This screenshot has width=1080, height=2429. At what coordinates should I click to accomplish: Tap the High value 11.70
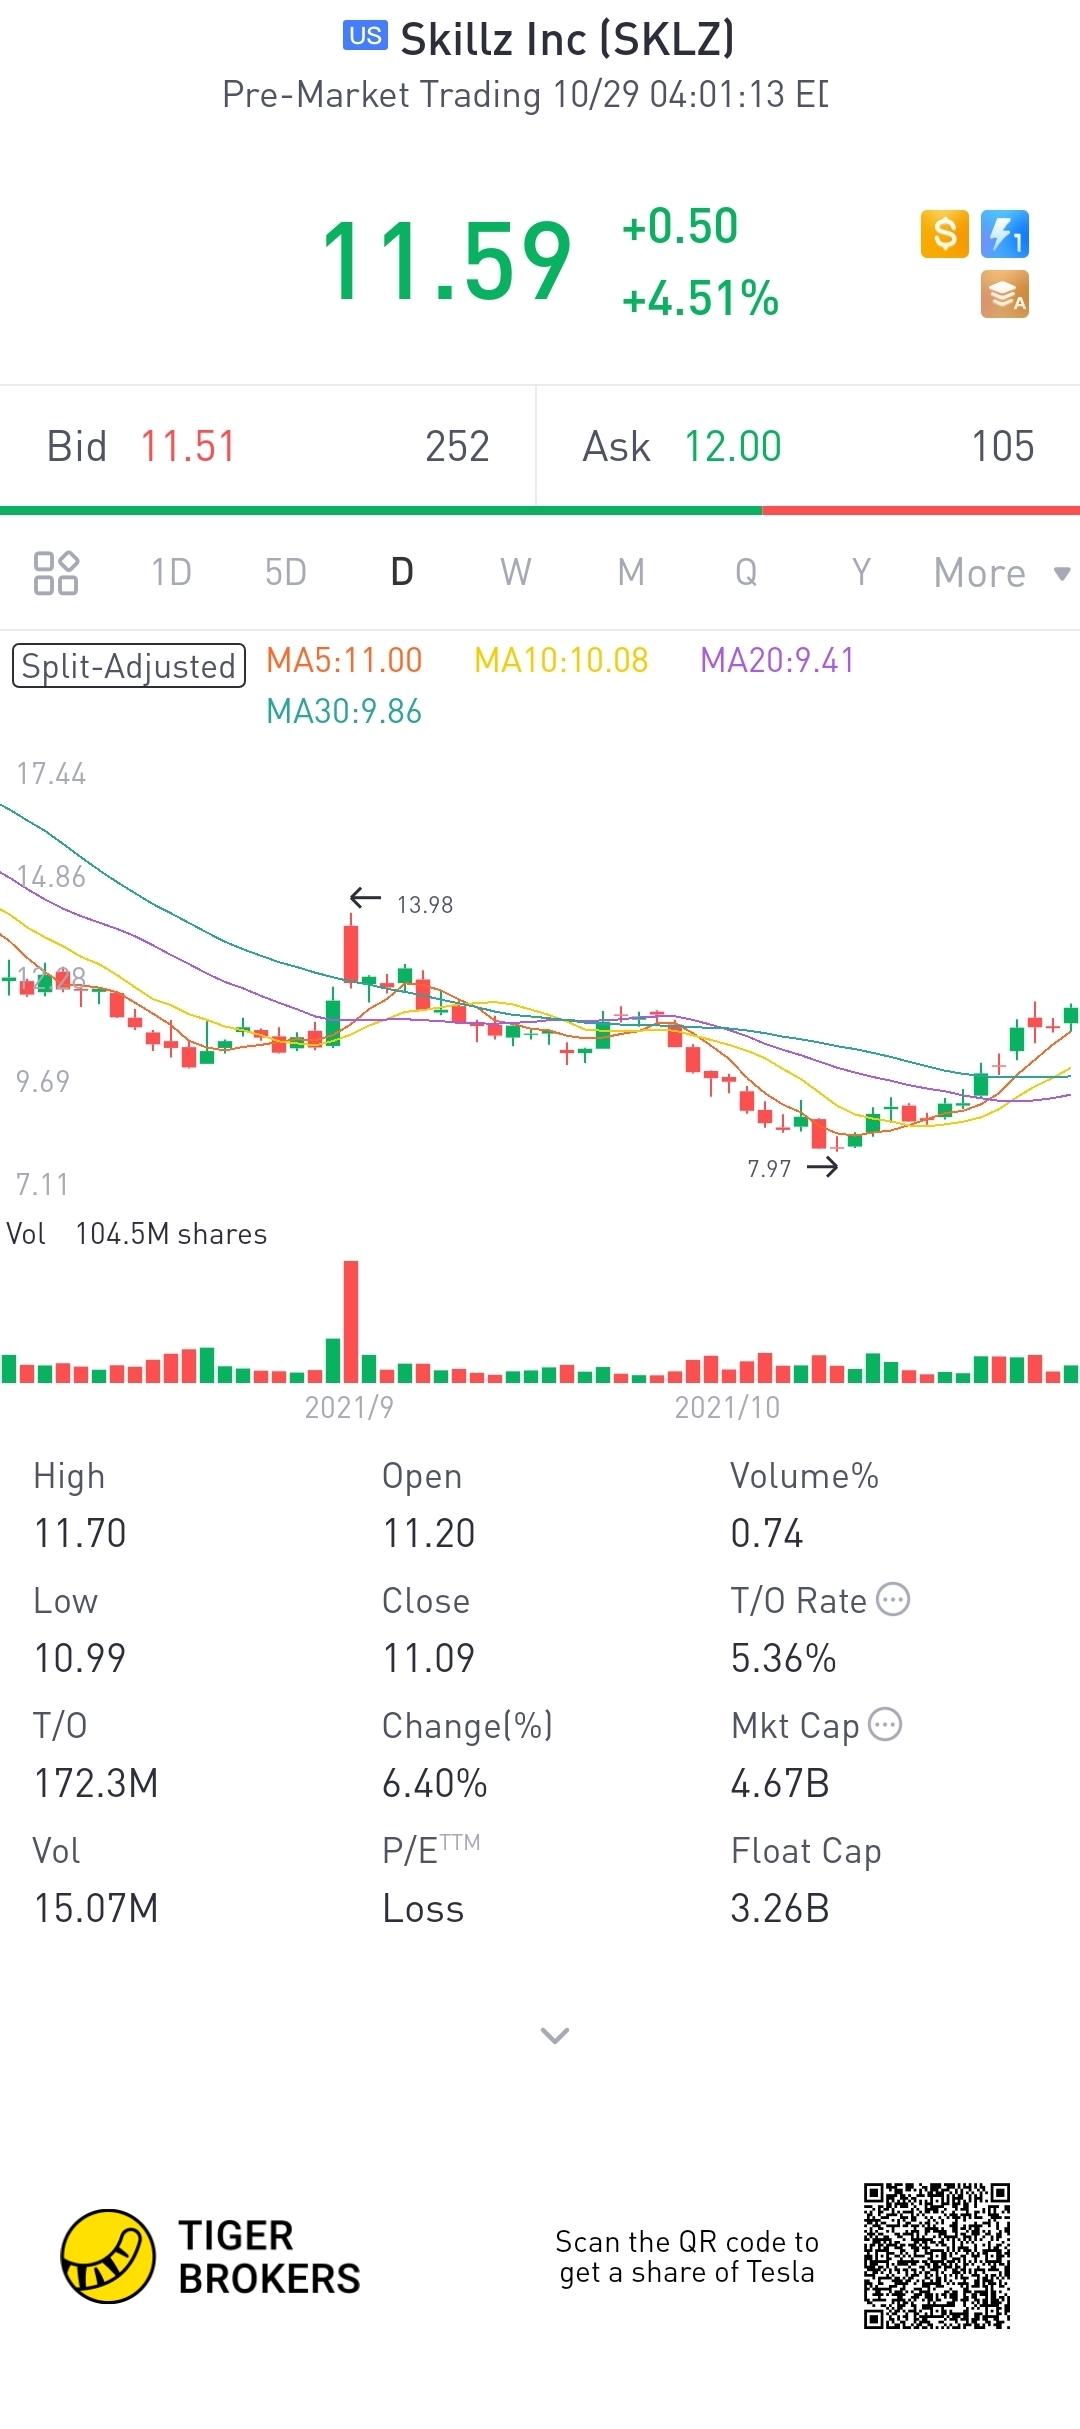tap(80, 1533)
